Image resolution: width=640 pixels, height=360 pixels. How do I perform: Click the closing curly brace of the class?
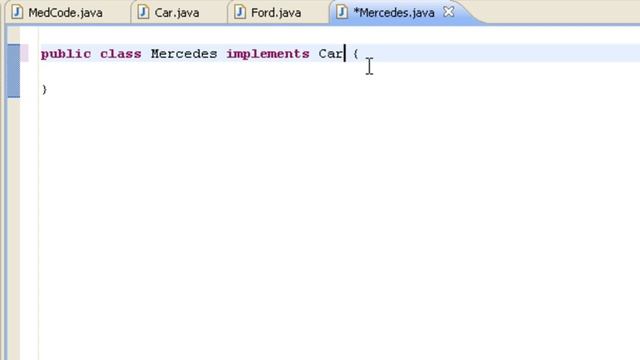click(44, 89)
